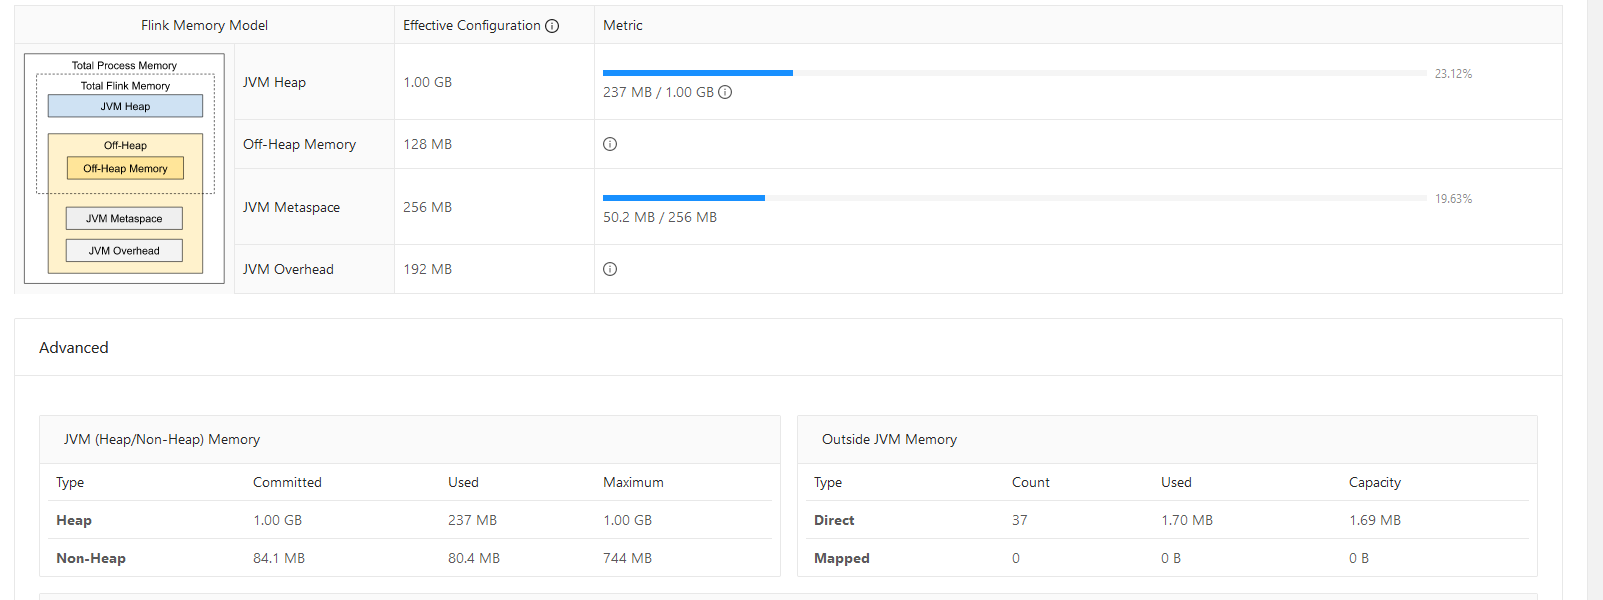Click Total Process Memory label in diagram

pyautogui.click(x=124, y=65)
